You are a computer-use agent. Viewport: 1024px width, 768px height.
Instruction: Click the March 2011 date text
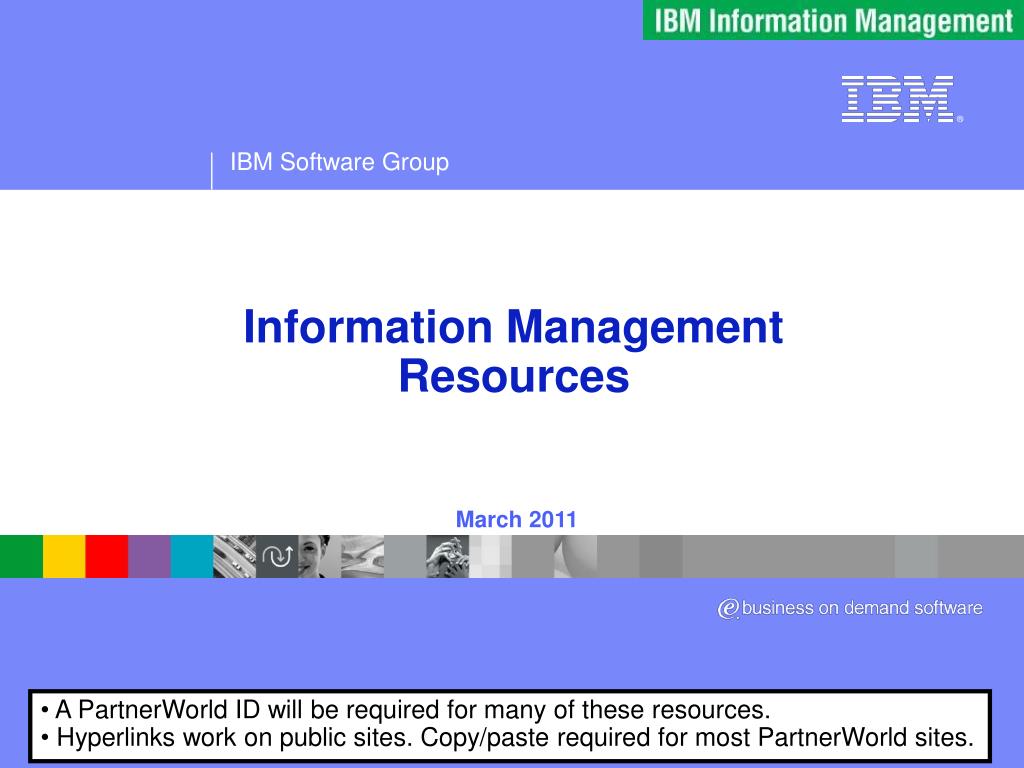coord(516,519)
